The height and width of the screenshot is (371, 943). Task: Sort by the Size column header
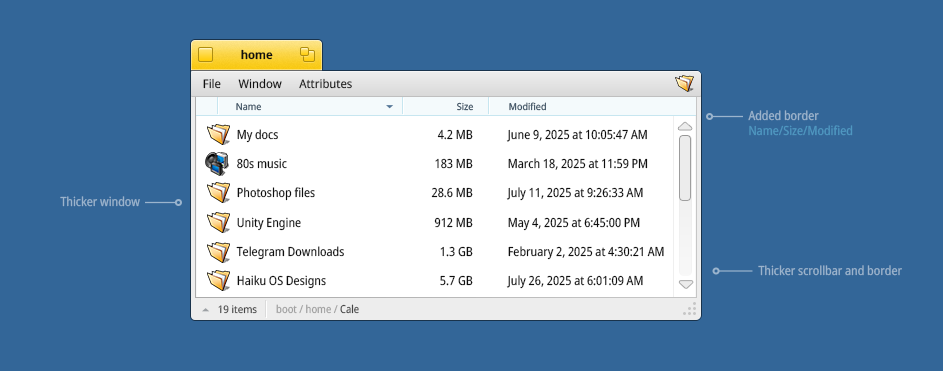(464, 106)
